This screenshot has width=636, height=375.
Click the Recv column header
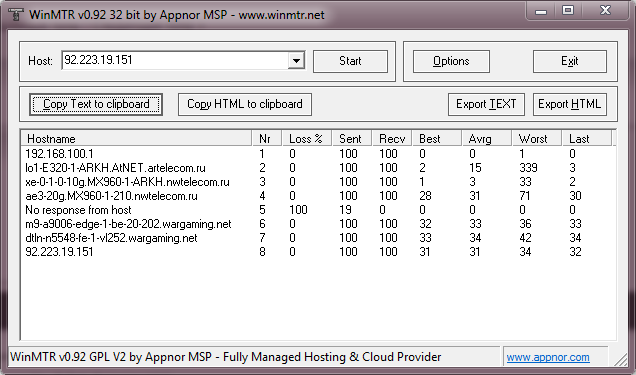click(392, 139)
